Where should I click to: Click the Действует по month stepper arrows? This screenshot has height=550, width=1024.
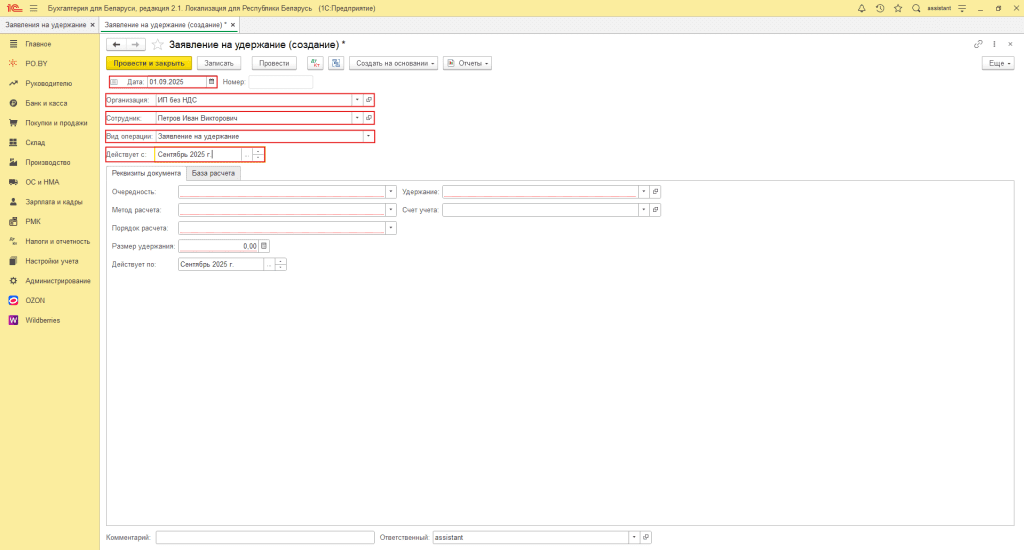[x=281, y=265]
